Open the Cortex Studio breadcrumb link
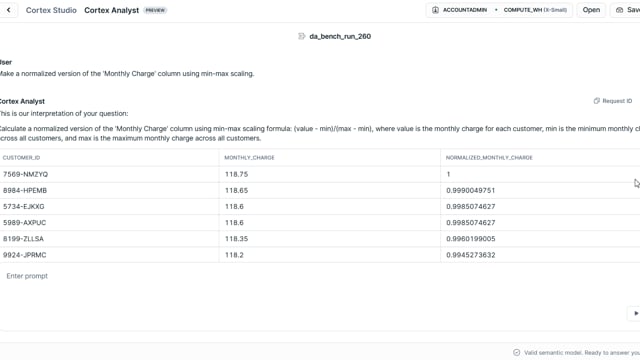 51,10
